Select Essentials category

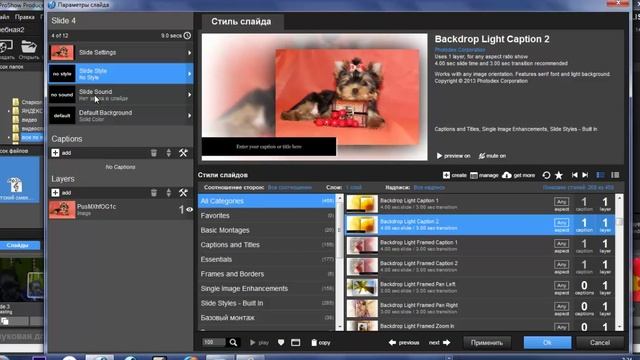267,260
